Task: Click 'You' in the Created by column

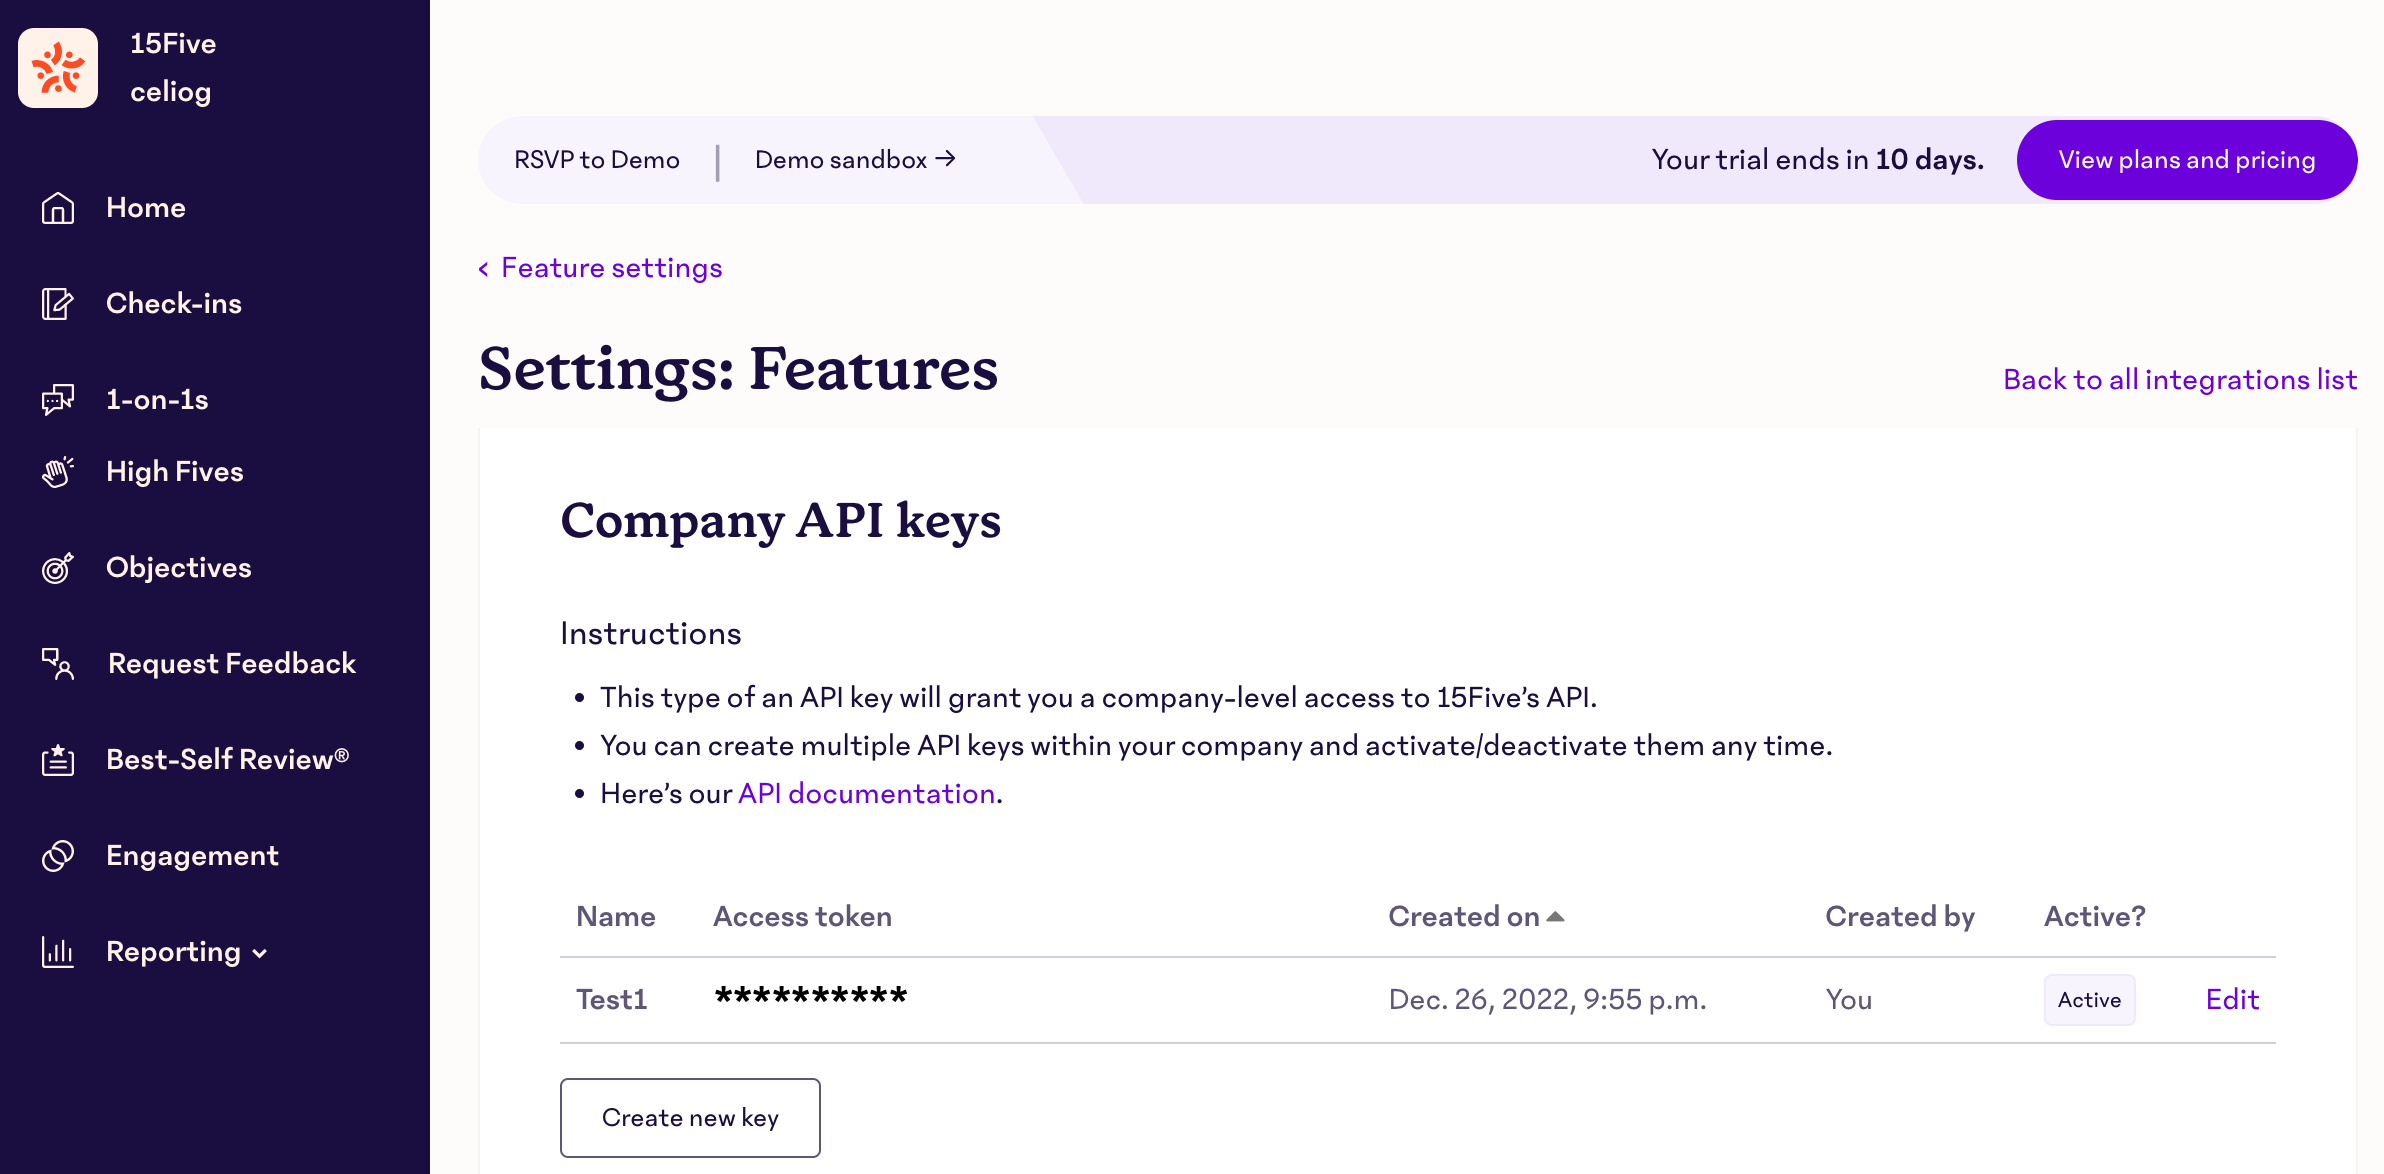Action: click(1849, 1000)
